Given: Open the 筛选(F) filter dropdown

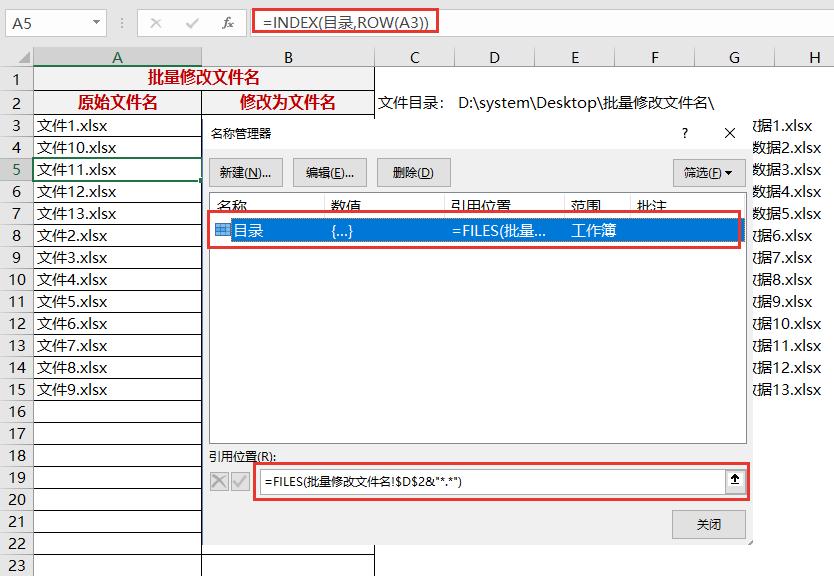Looking at the screenshot, I should [709, 171].
